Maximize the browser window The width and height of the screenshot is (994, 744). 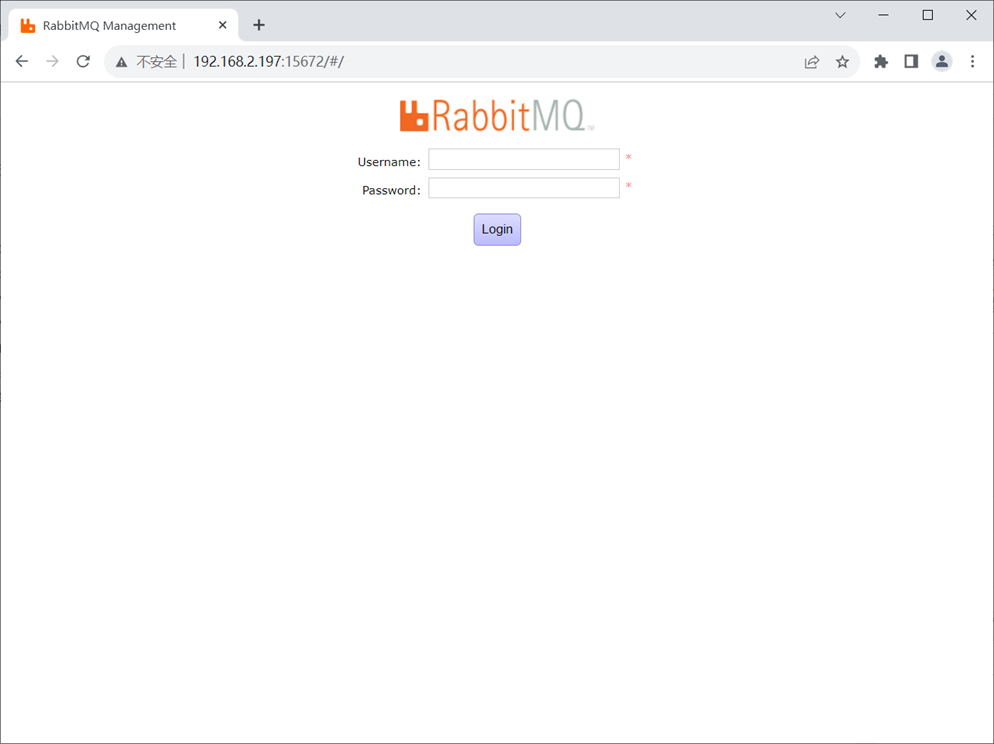[x=927, y=15]
